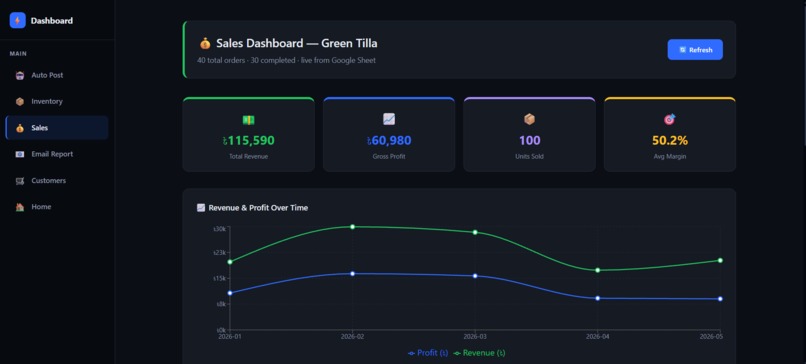Click the Revenue data point for 2026-01

[230, 262]
